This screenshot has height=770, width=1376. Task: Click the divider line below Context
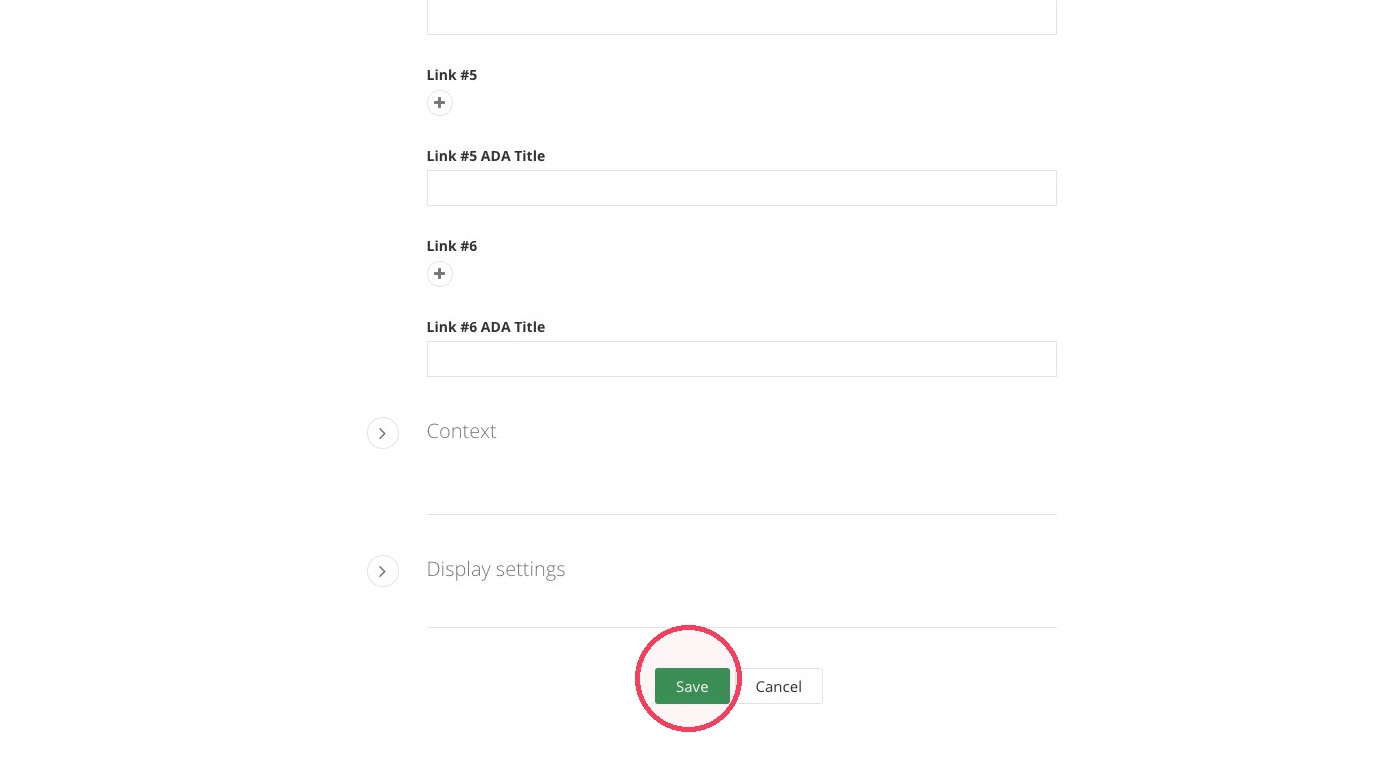741,514
